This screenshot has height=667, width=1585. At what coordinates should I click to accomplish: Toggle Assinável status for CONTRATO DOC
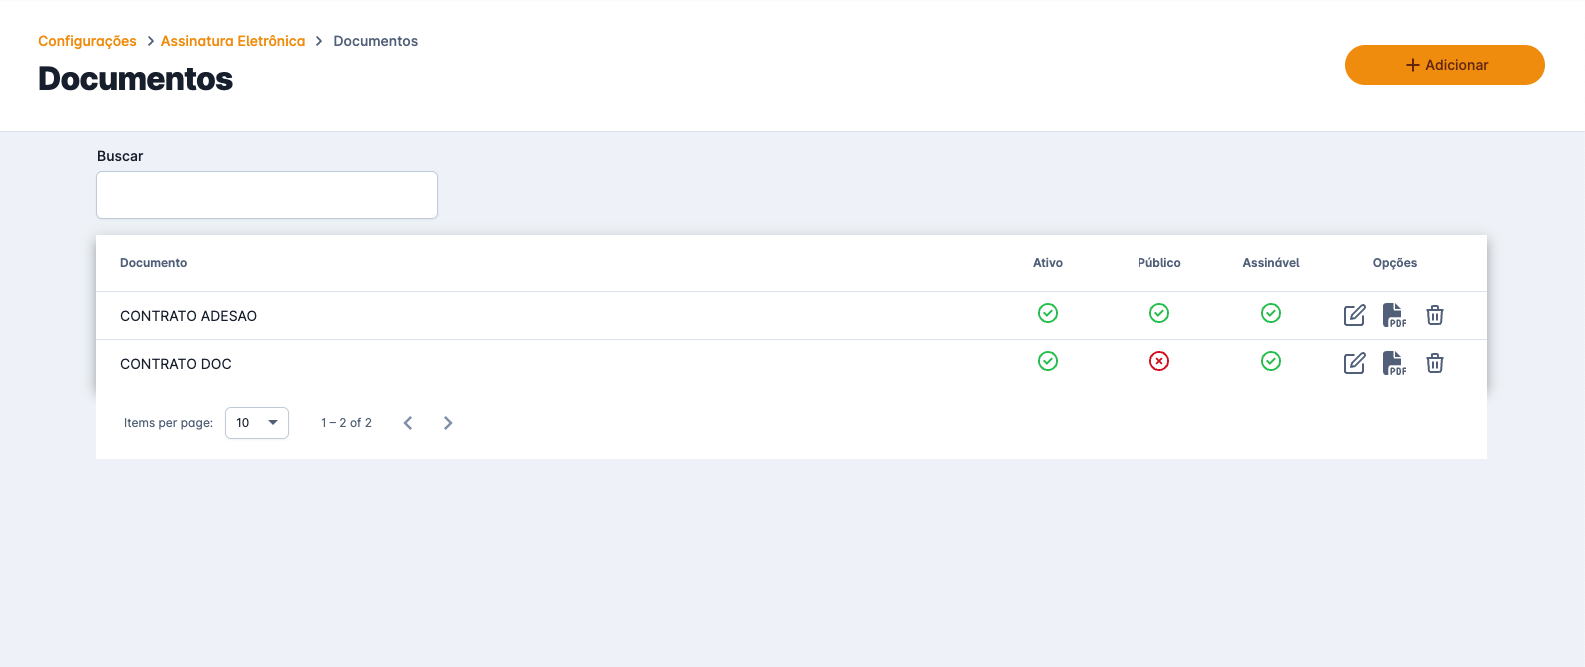pyautogui.click(x=1271, y=361)
